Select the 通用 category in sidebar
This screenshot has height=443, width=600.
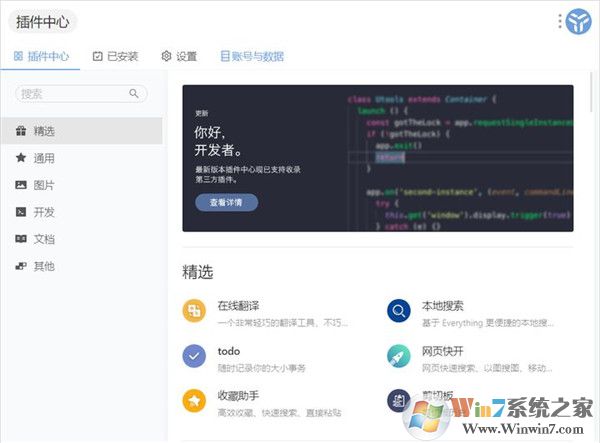point(81,158)
